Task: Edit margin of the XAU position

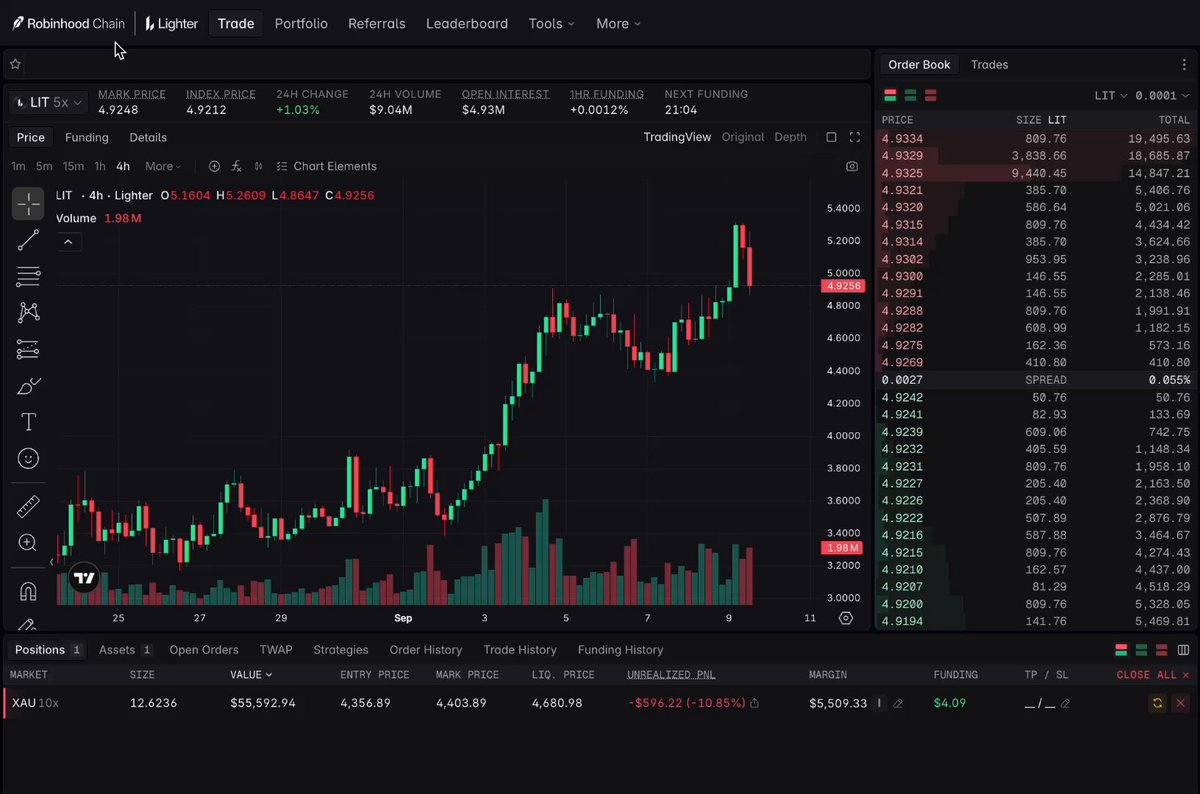Action: click(897, 703)
